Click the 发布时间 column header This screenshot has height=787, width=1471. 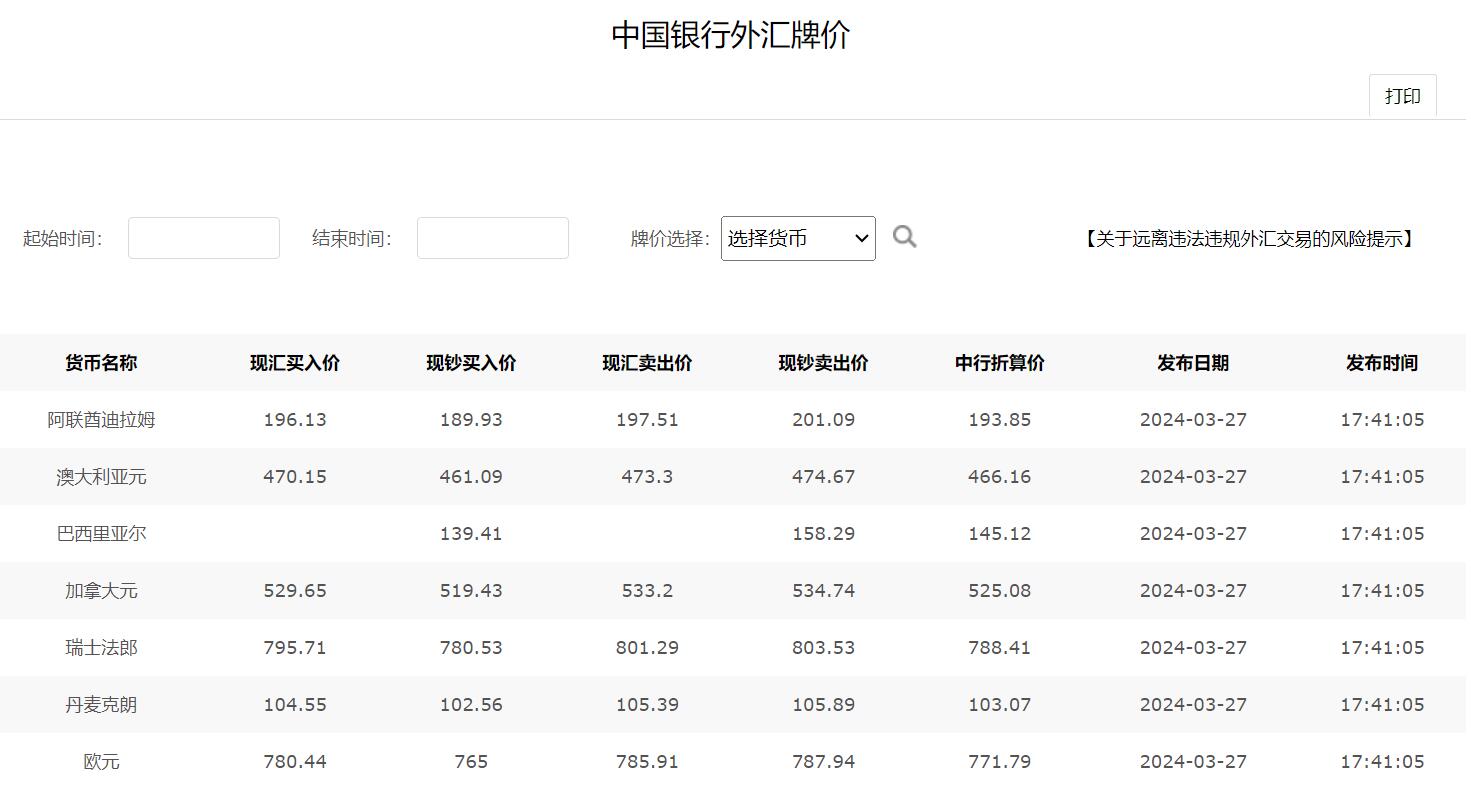click(x=1382, y=363)
